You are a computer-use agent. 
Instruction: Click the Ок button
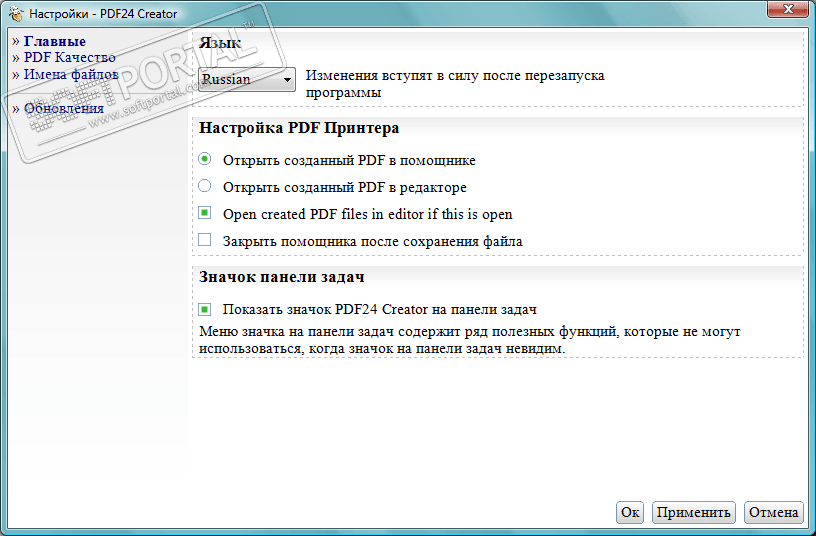[630, 512]
